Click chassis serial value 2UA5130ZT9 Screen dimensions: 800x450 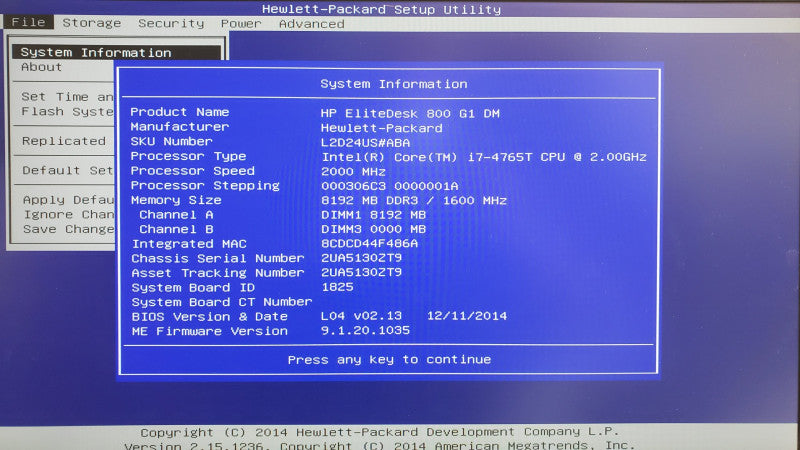[x=361, y=258]
